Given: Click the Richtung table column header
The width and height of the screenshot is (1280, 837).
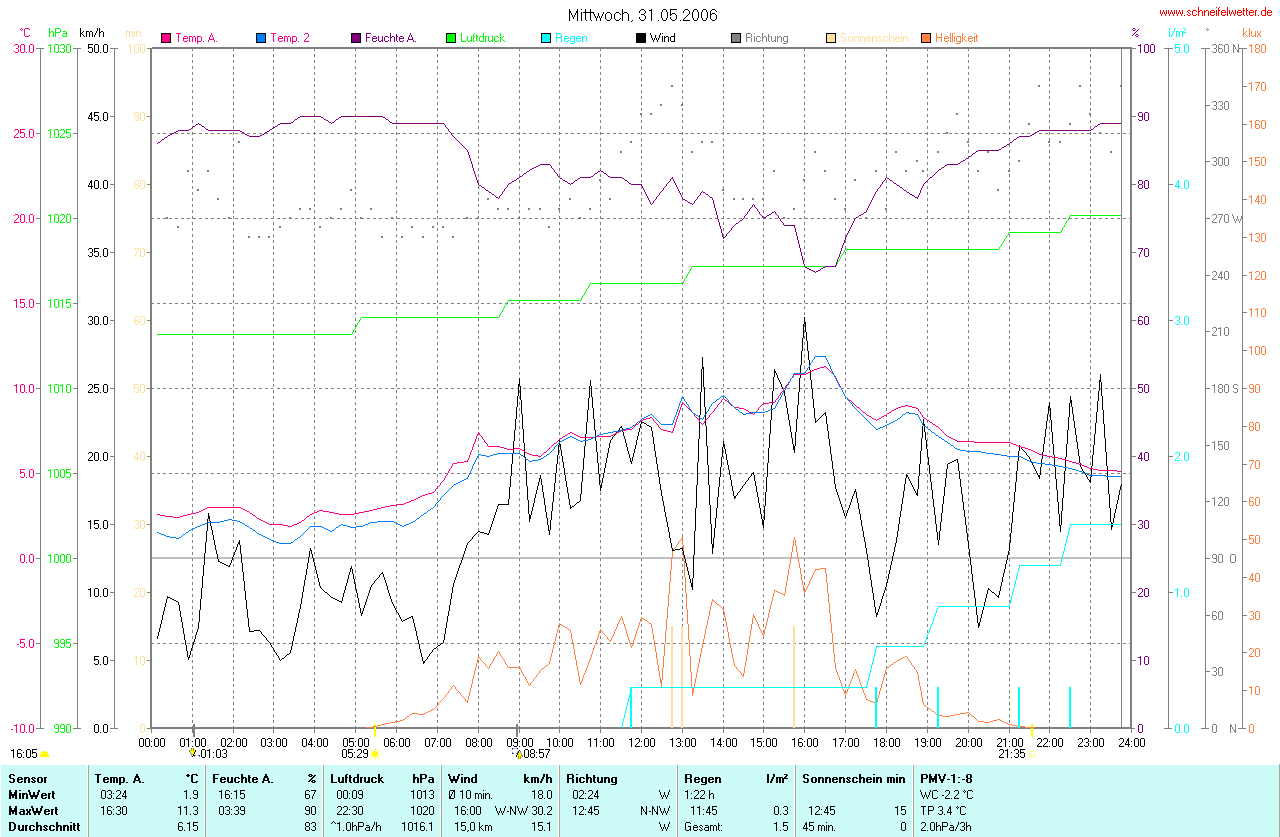Looking at the screenshot, I should coord(592,778).
